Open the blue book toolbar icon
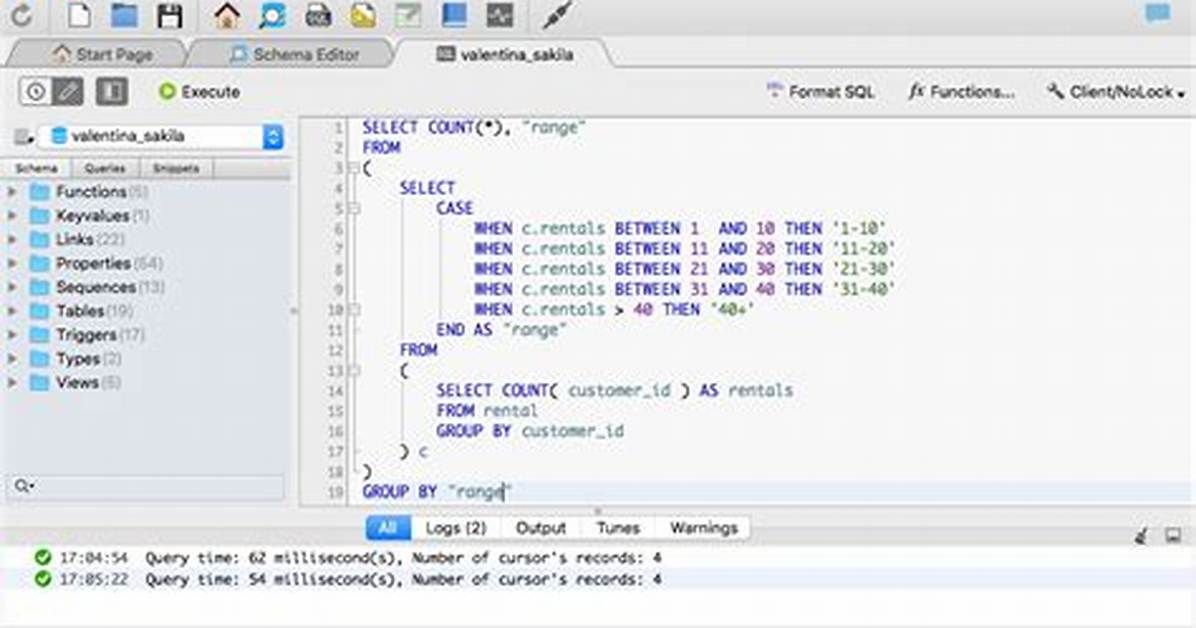Screen dimensions: 1196x628 point(455,14)
